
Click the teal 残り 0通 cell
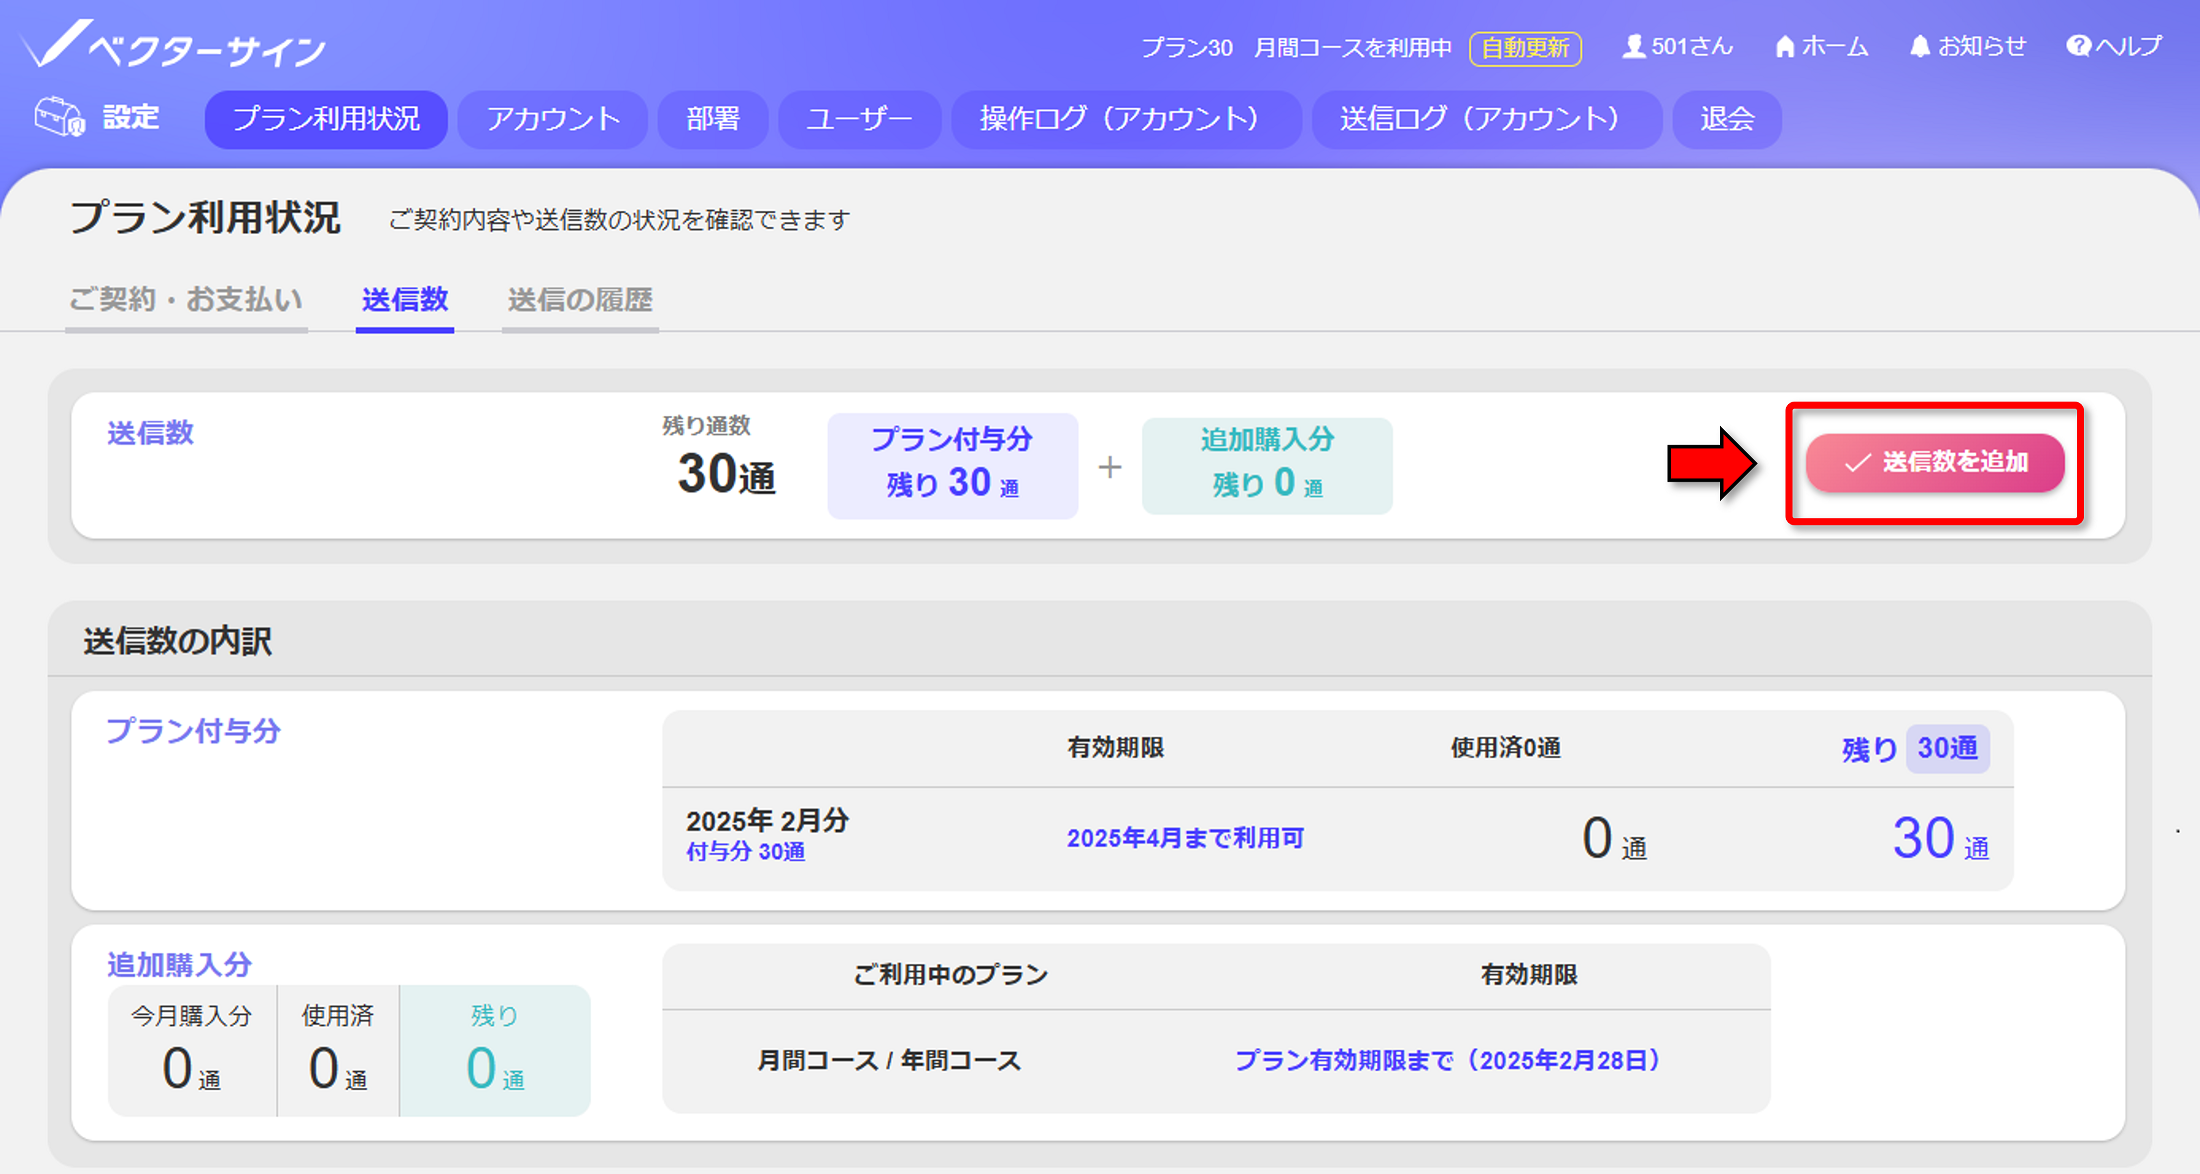coord(495,1050)
